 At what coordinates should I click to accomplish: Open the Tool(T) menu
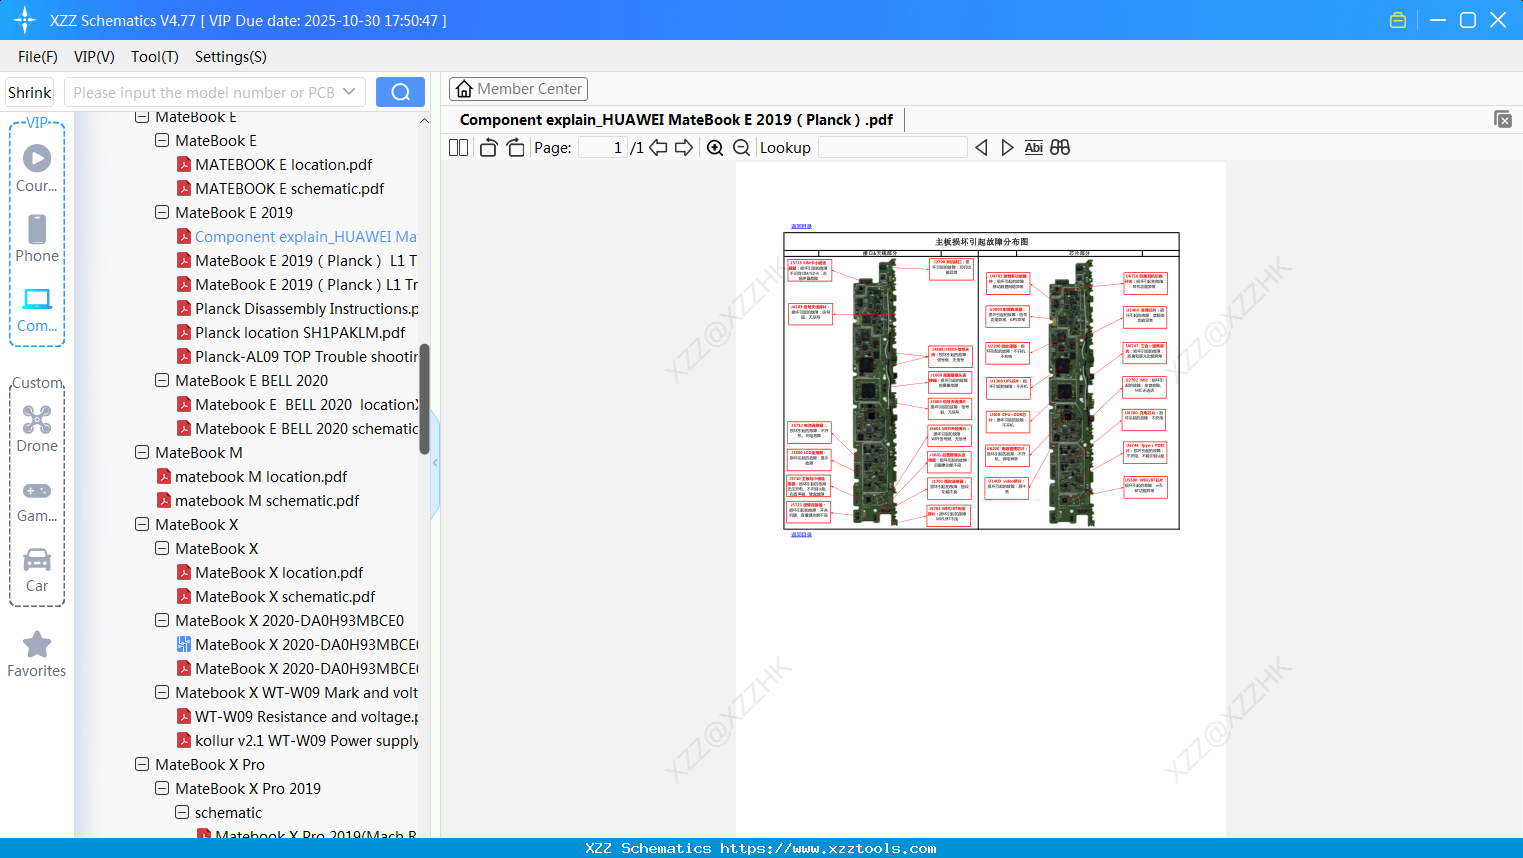tap(155, 57)
